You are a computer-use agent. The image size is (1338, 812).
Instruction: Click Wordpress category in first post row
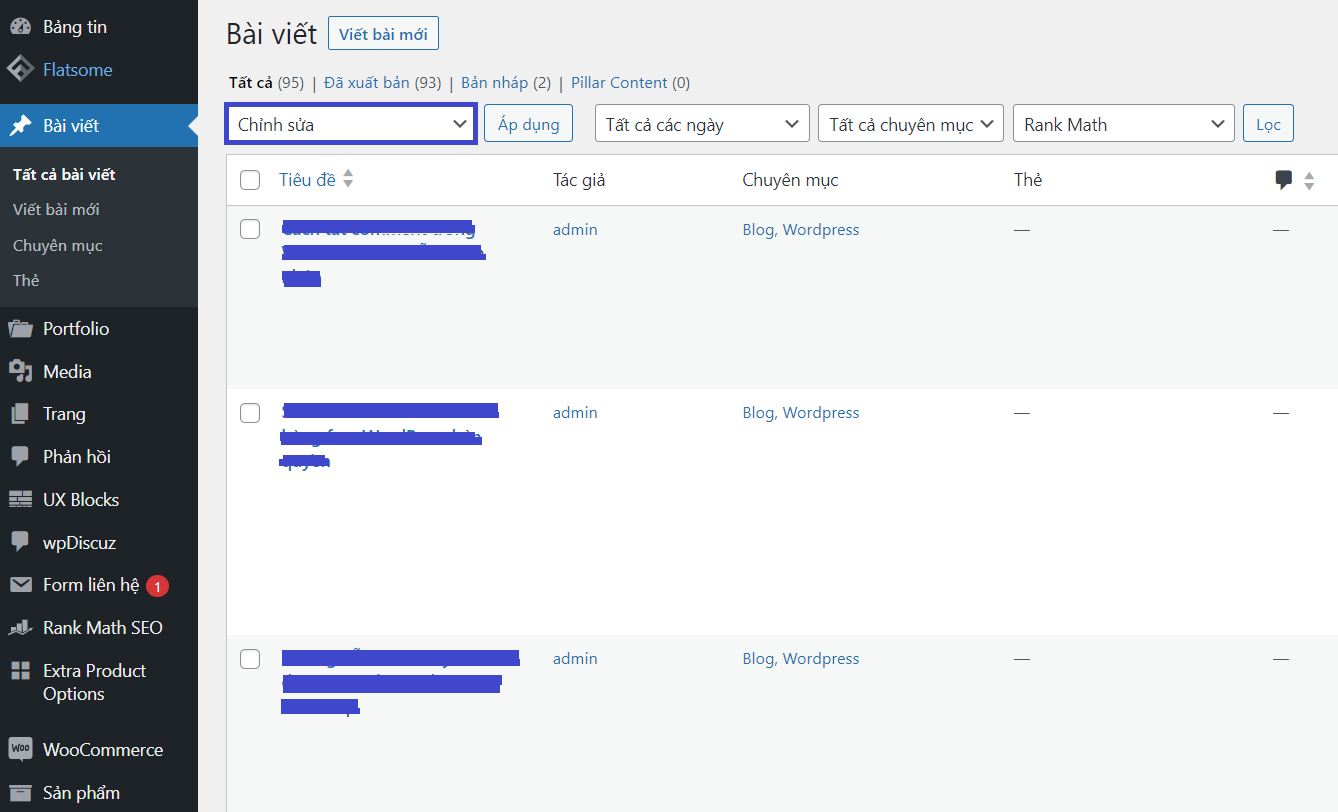821,230
